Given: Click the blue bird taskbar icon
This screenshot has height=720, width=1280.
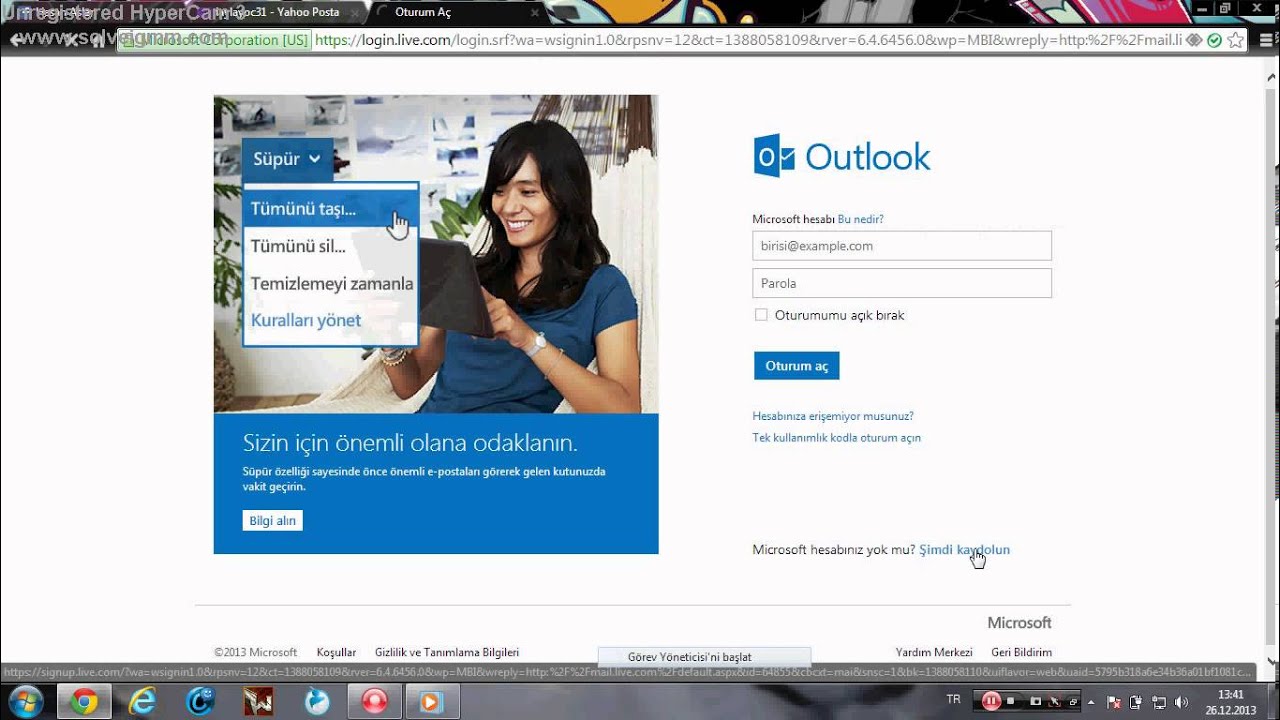Looking at the screenshot, I should tap(316, 702).
